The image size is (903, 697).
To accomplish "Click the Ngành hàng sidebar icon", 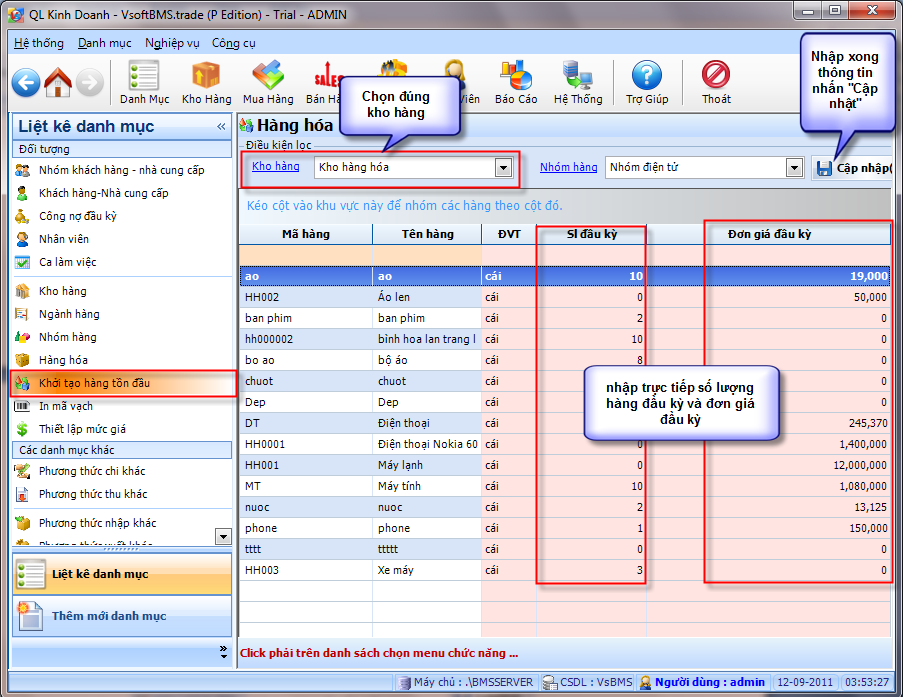I will pos(22,314).
